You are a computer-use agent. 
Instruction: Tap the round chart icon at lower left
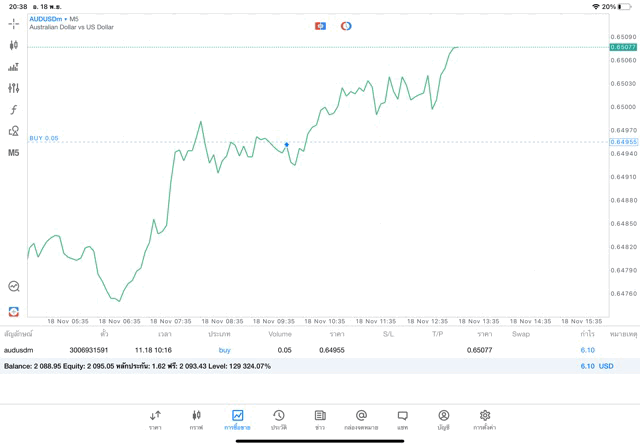point(14,287)
